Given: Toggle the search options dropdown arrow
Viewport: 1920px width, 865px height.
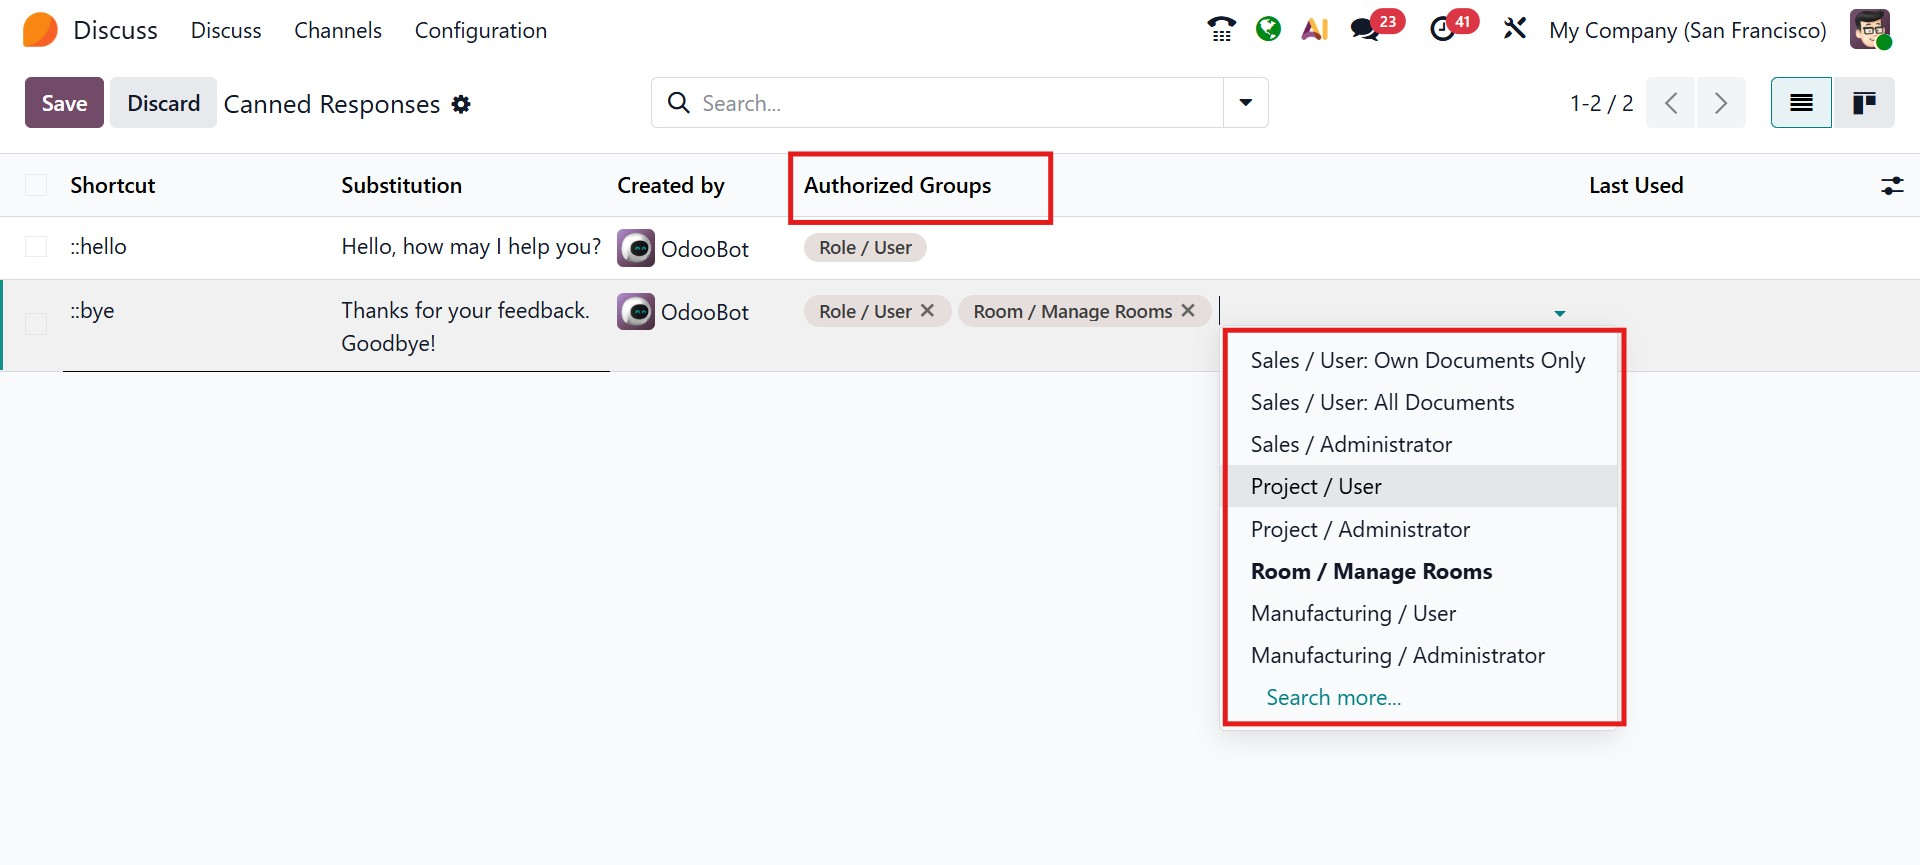Looking at the screenshot, I should [1245, 103].
